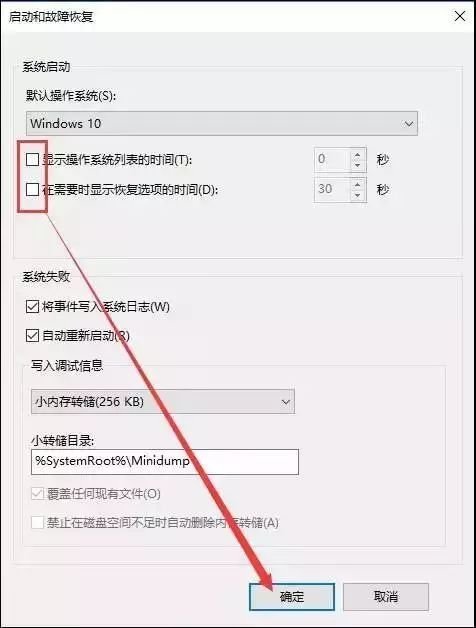Toggle 禁止在磁盘空间不足时自动删除内存转储 checkbox
476x628 pixels.
point(37,522)
